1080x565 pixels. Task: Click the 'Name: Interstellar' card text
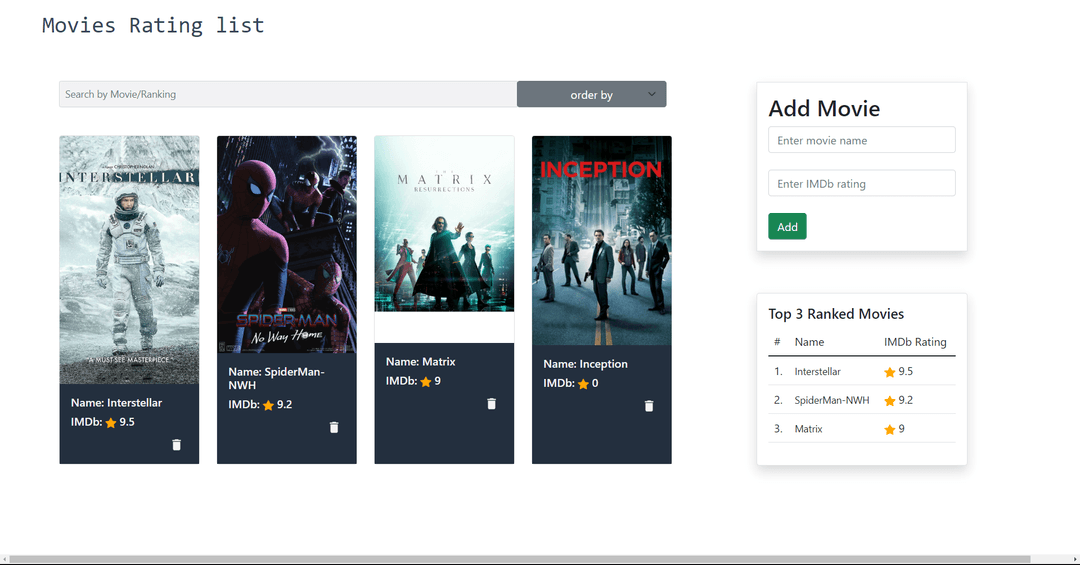[x=116, y=403]
